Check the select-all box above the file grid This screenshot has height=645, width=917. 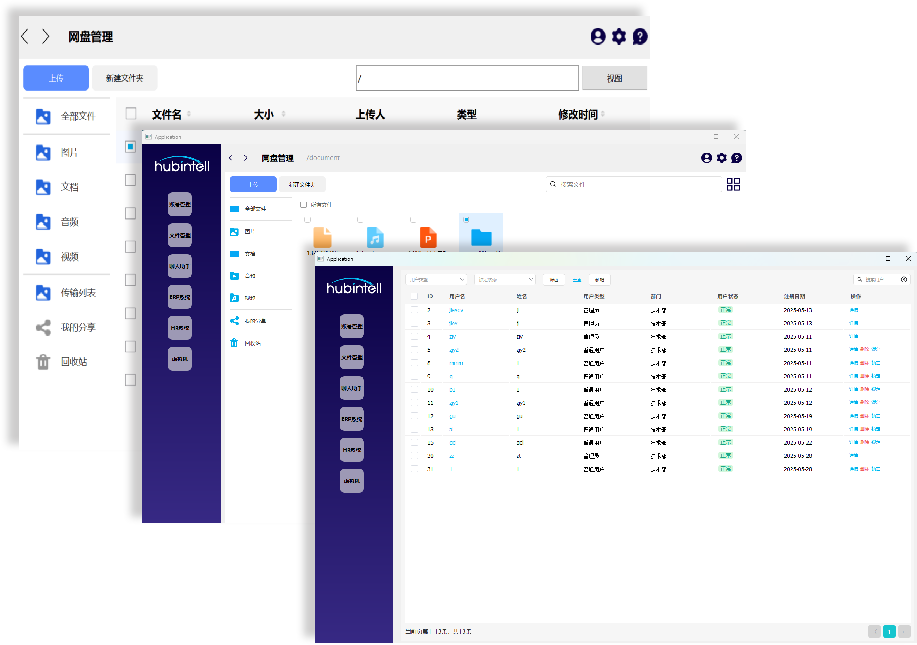[x=303, y=204]
